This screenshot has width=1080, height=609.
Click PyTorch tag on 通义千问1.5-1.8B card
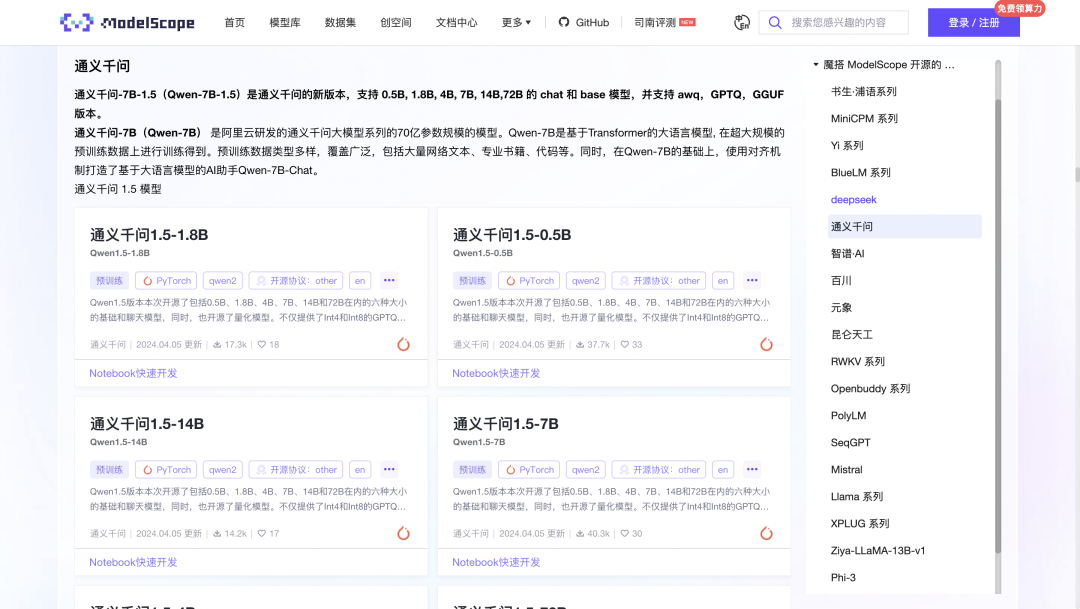(x=166, y=280)
